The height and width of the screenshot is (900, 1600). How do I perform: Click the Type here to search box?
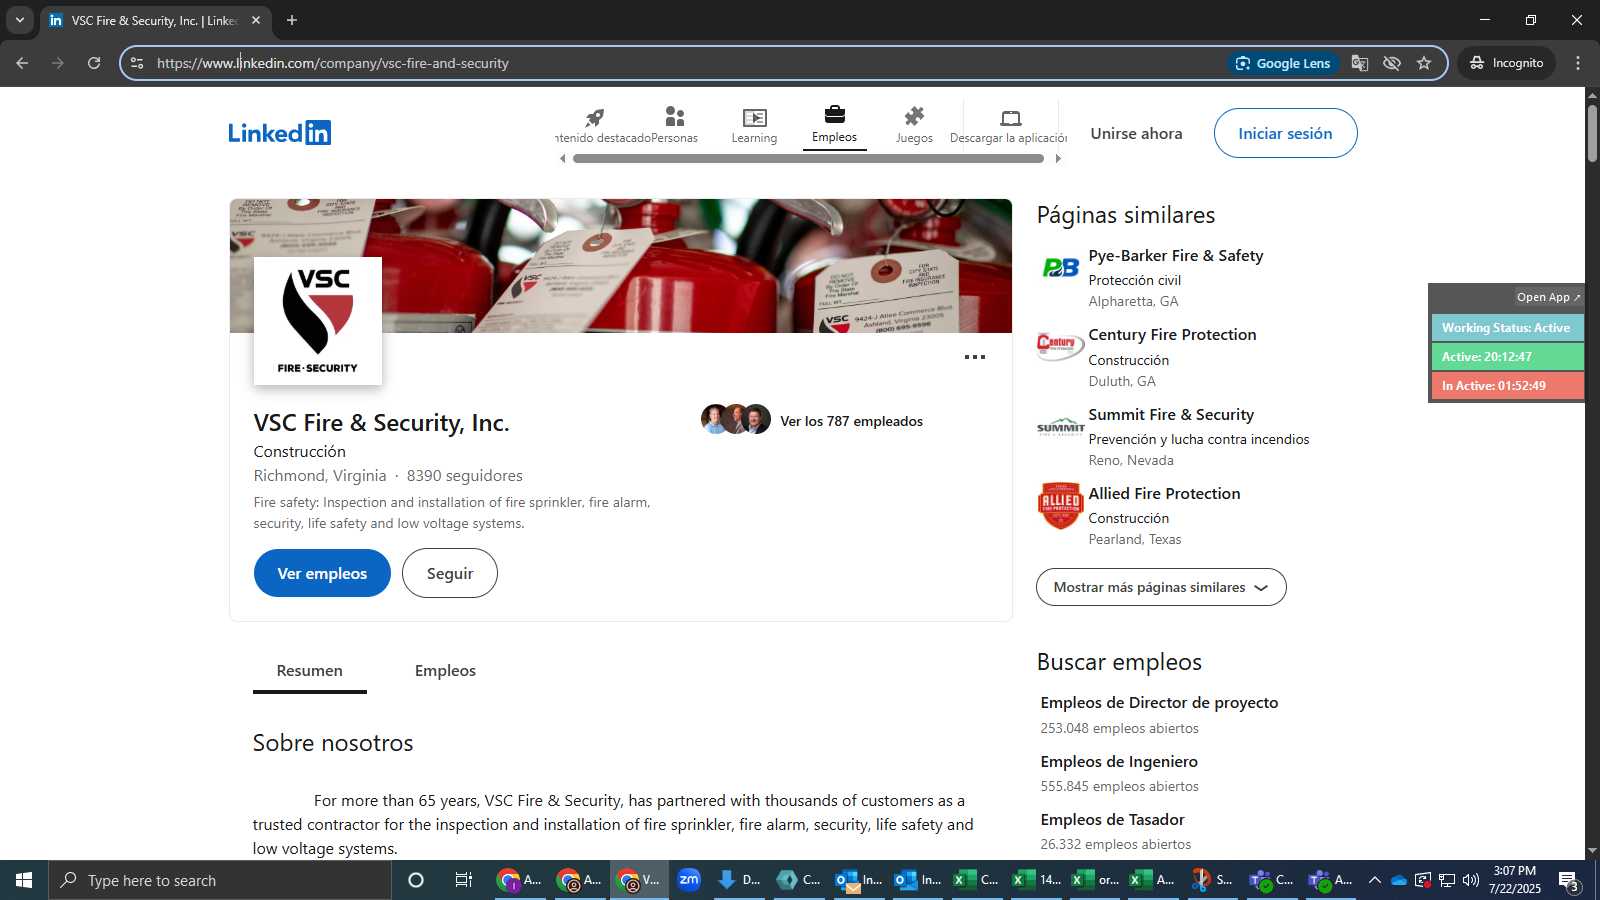pyautogui.click(x=220, y=880)
